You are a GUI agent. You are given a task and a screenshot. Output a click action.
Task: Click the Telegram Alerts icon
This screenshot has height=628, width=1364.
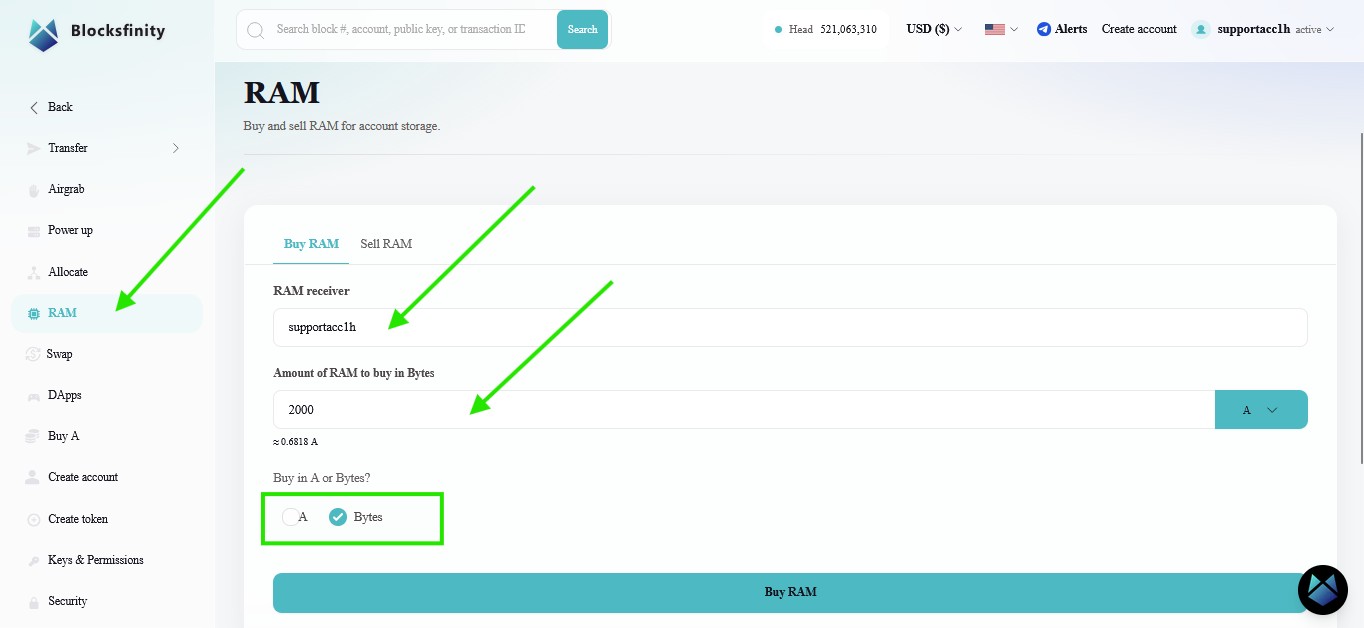1044,29
